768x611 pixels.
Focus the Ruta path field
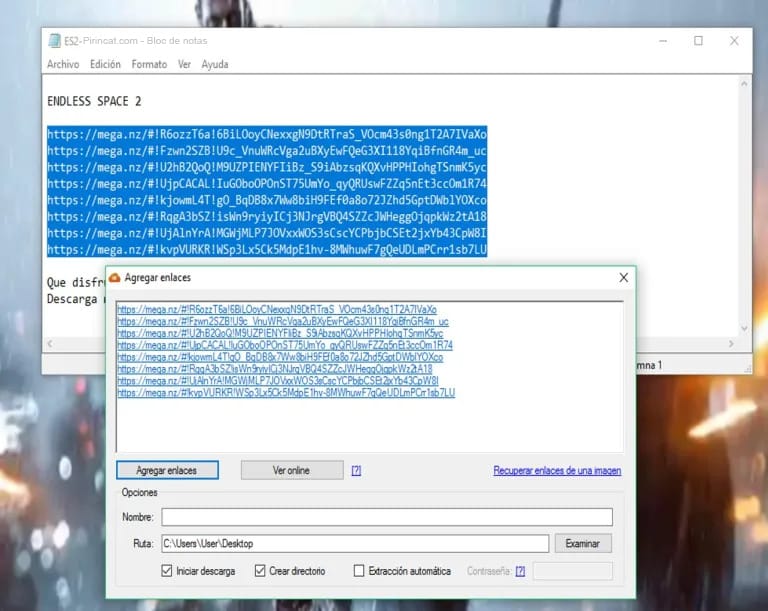355,543
